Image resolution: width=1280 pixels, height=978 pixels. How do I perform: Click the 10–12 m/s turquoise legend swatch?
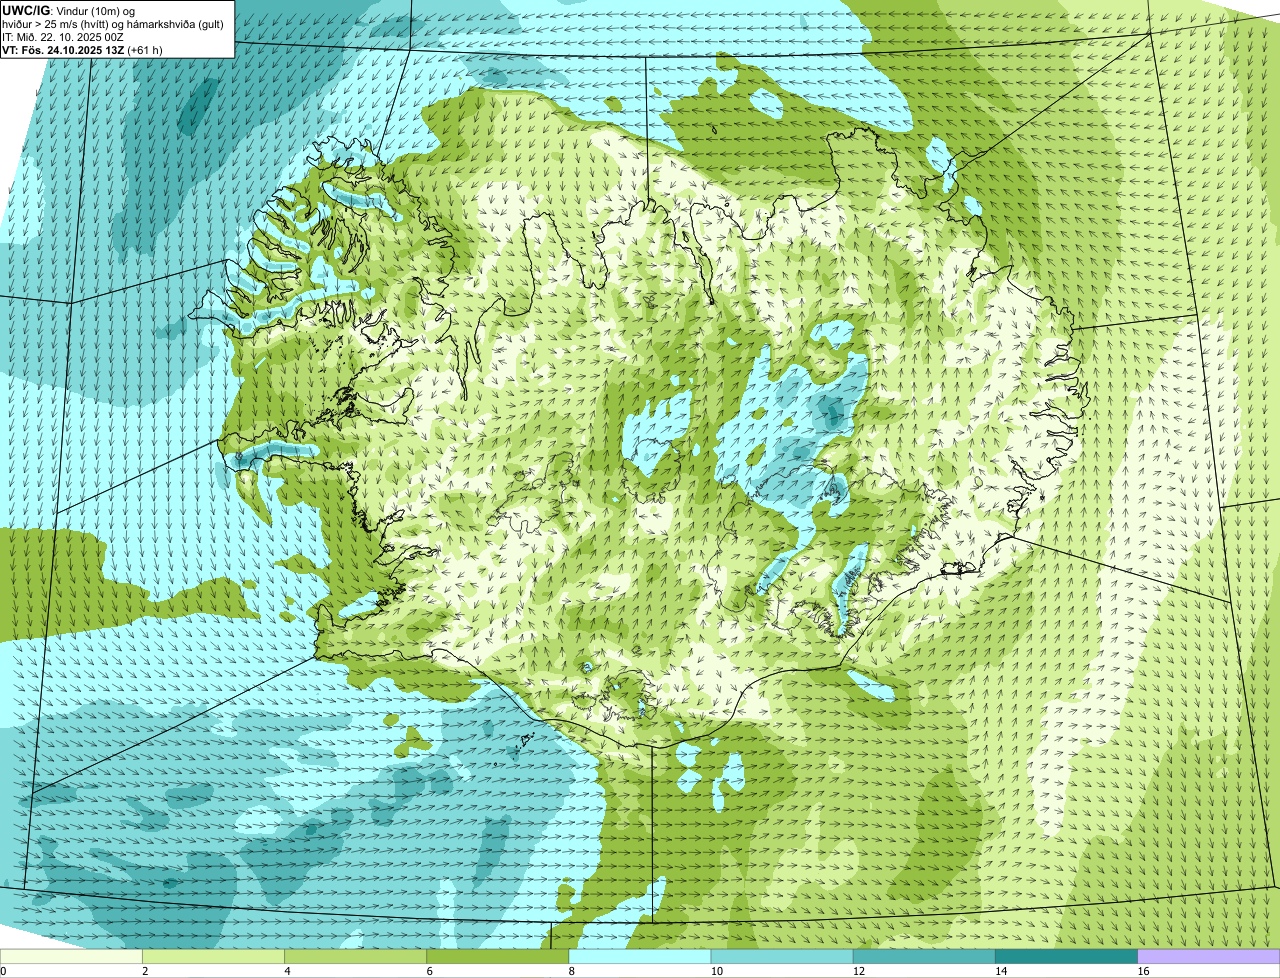[x=782, y=957]
